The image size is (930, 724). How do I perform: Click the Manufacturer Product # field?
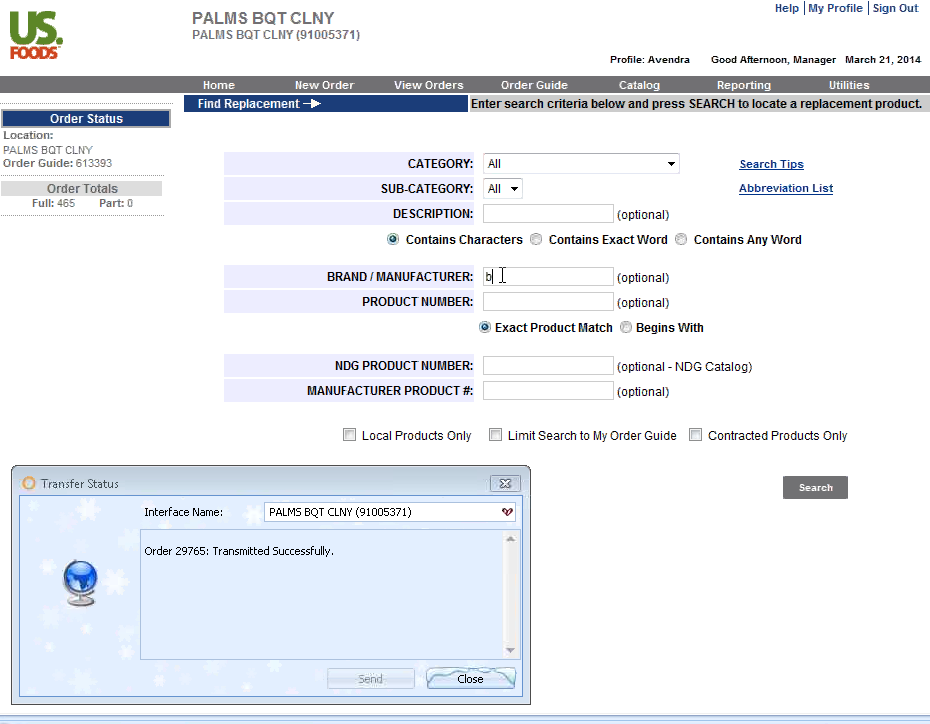click(548, 390)
